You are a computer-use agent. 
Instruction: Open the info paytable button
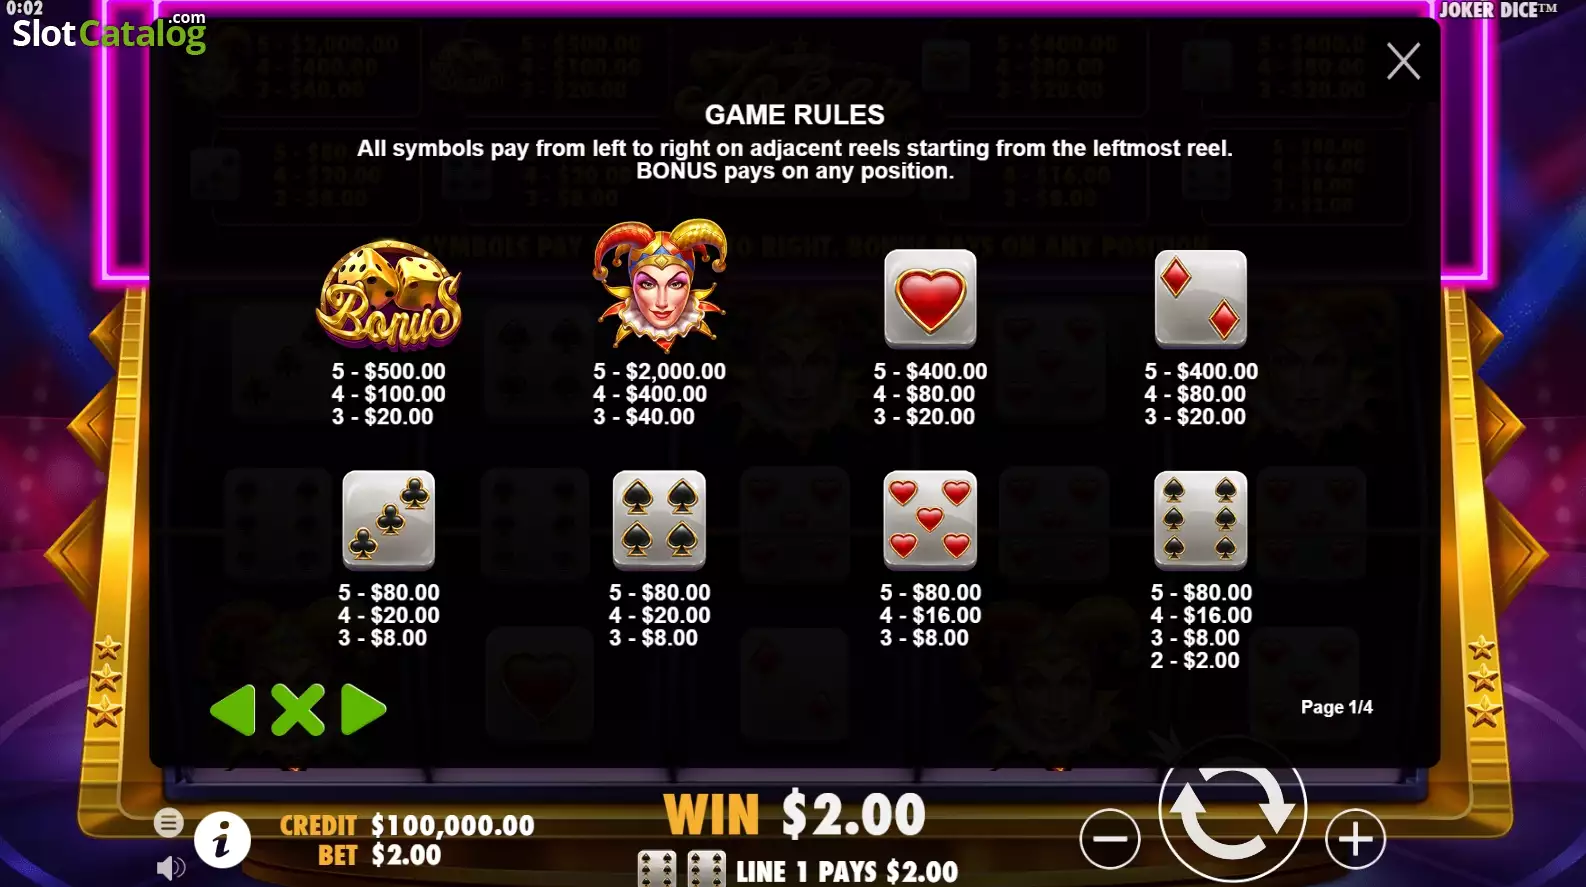pos(222,839)
